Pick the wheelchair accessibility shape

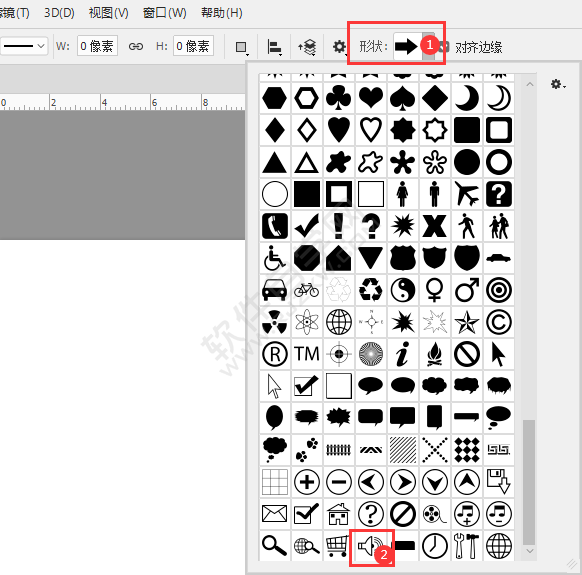(274, 258)
